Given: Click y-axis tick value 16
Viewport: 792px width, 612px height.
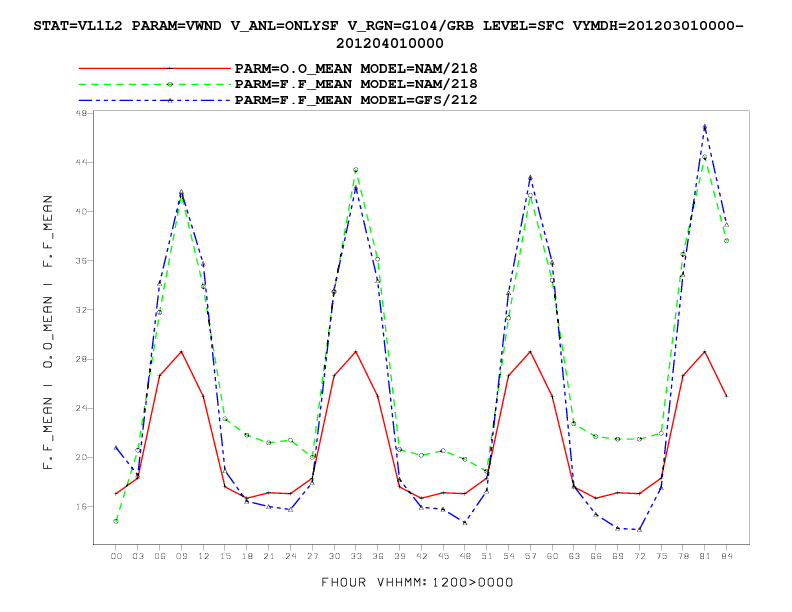Looking at the screenshot, I should (x=82, y=506).
